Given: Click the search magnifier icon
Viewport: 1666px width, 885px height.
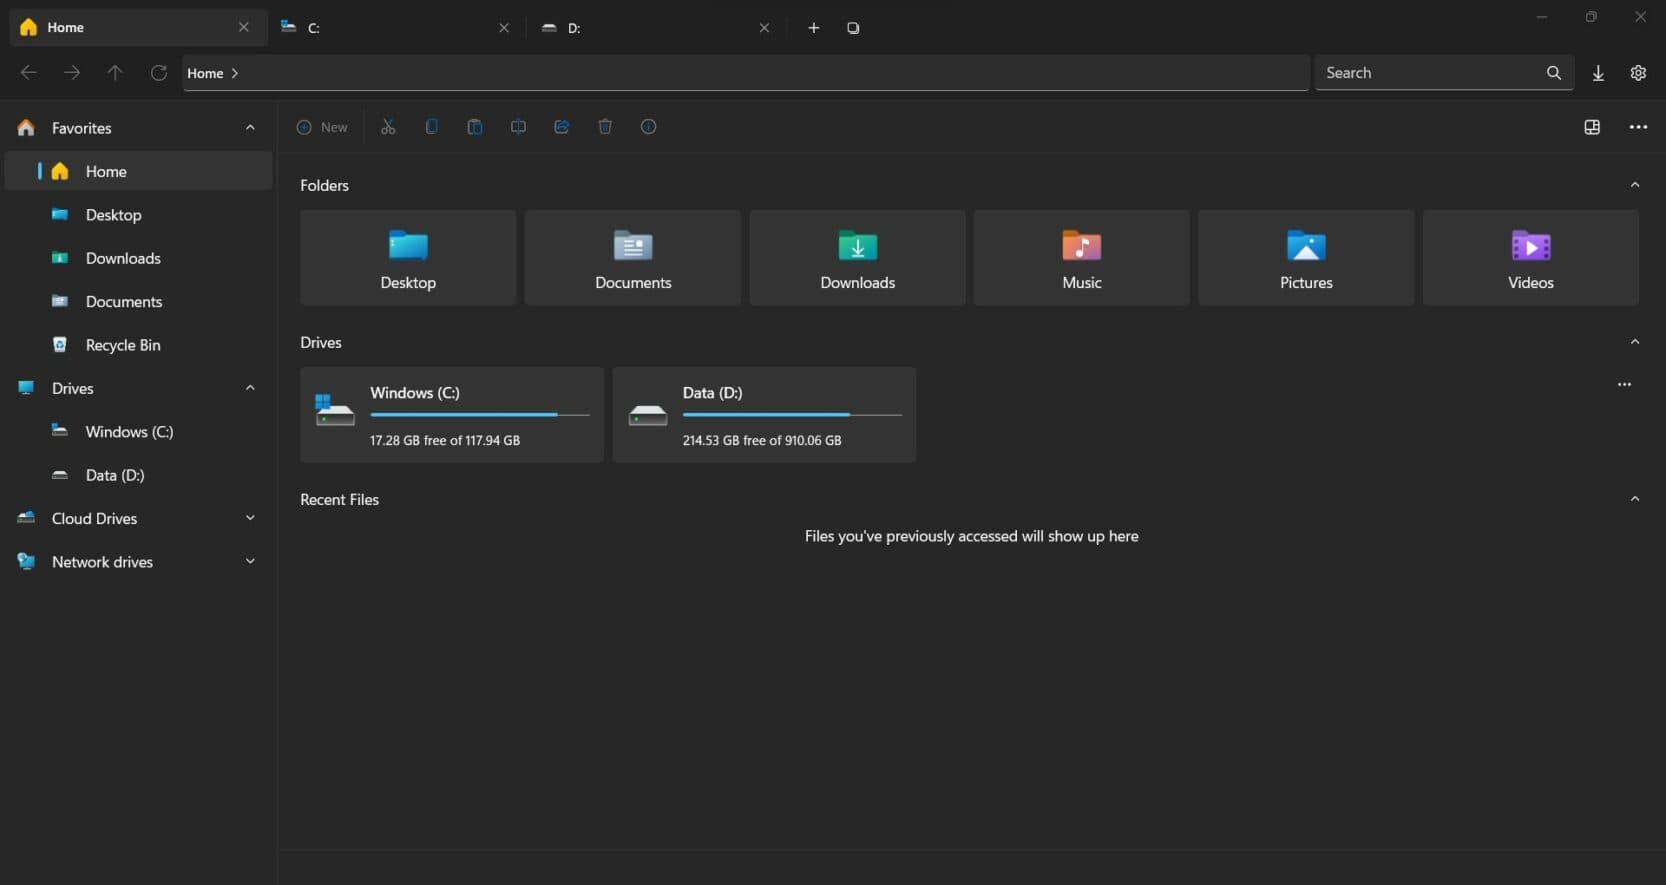Looking at the screenshot, I should (x=1553, y=72).
